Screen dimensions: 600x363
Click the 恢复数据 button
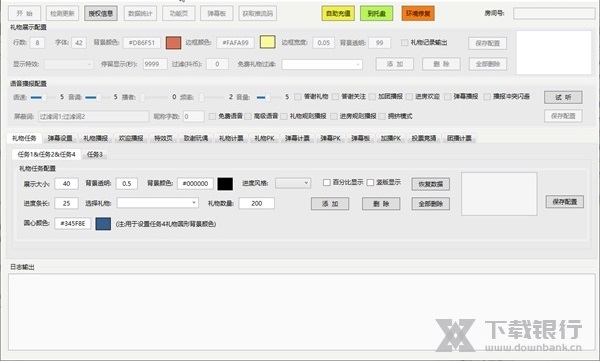431,184
